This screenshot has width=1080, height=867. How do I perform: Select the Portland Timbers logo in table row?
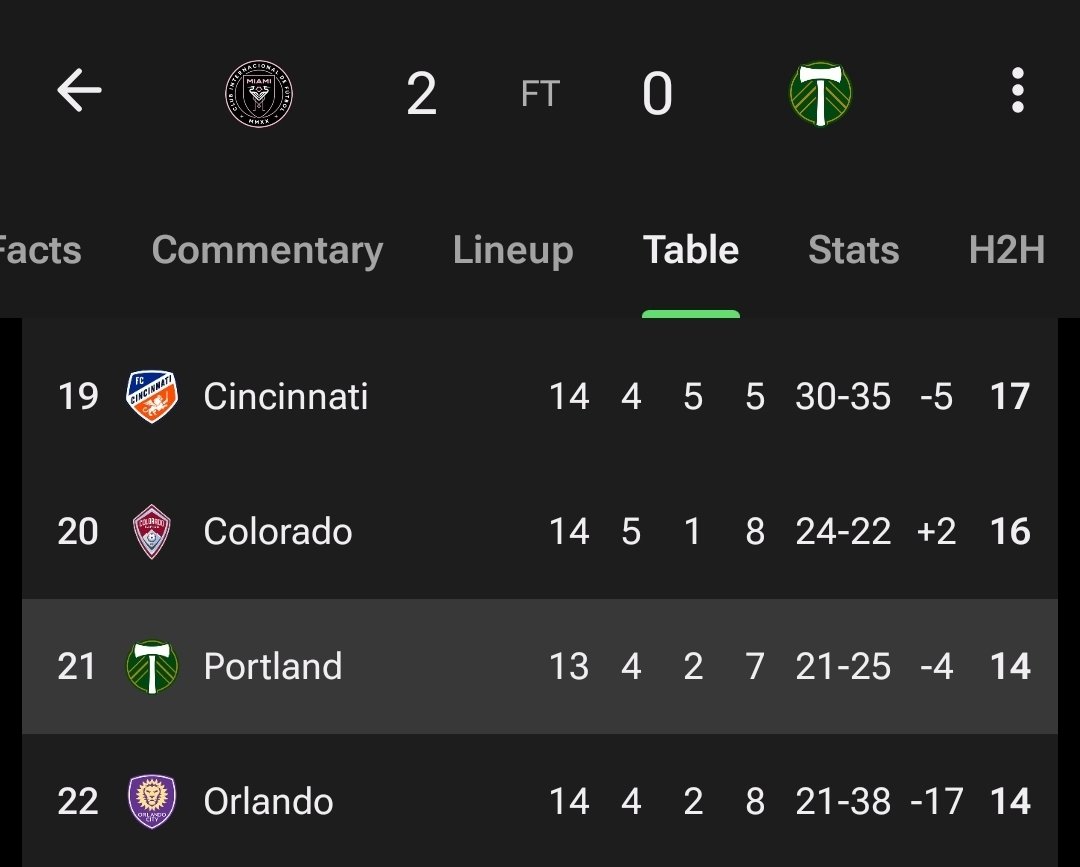[x=152, y=666]
